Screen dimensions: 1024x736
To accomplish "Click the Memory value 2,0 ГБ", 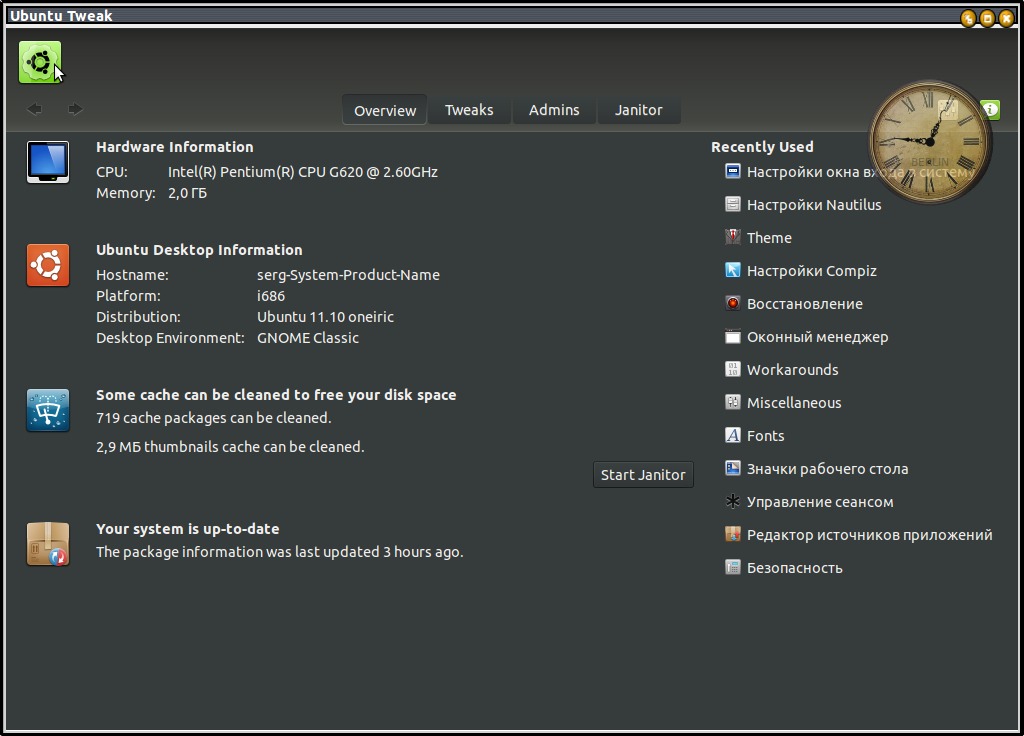I will tap(187, 193).
